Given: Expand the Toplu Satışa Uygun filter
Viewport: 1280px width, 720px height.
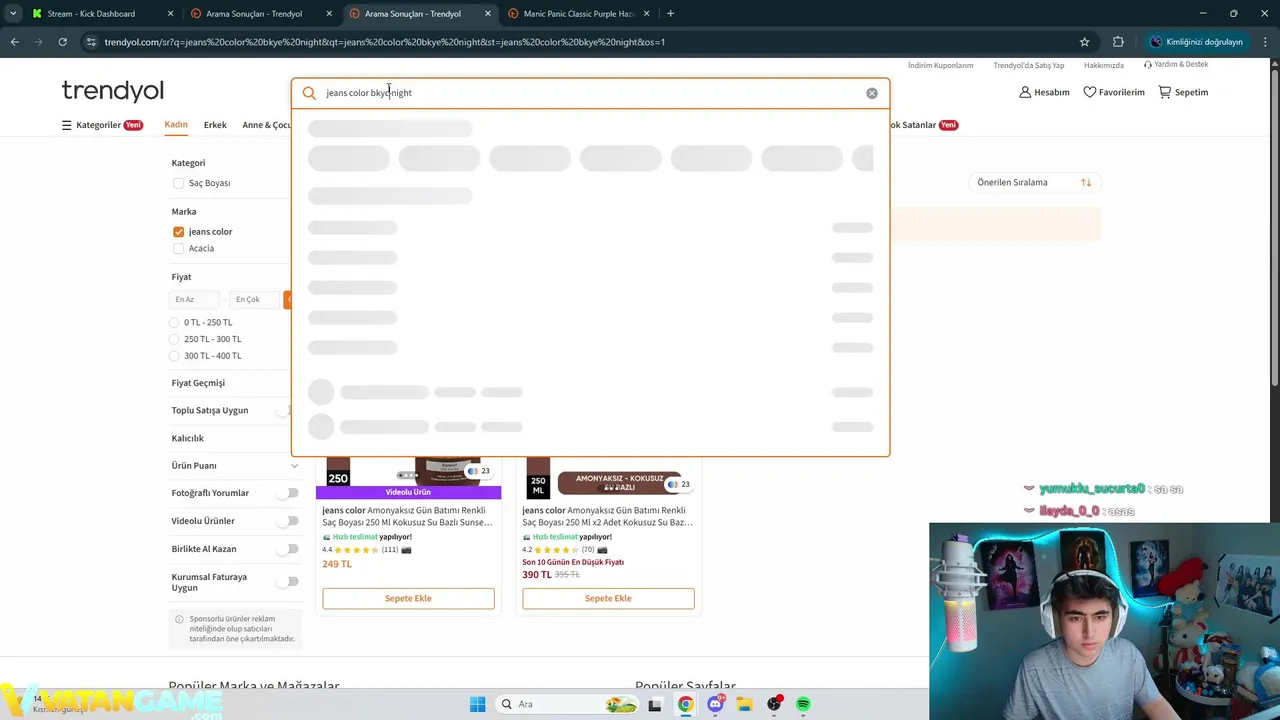Looking at the screenshot, I should tap(210, 410).
